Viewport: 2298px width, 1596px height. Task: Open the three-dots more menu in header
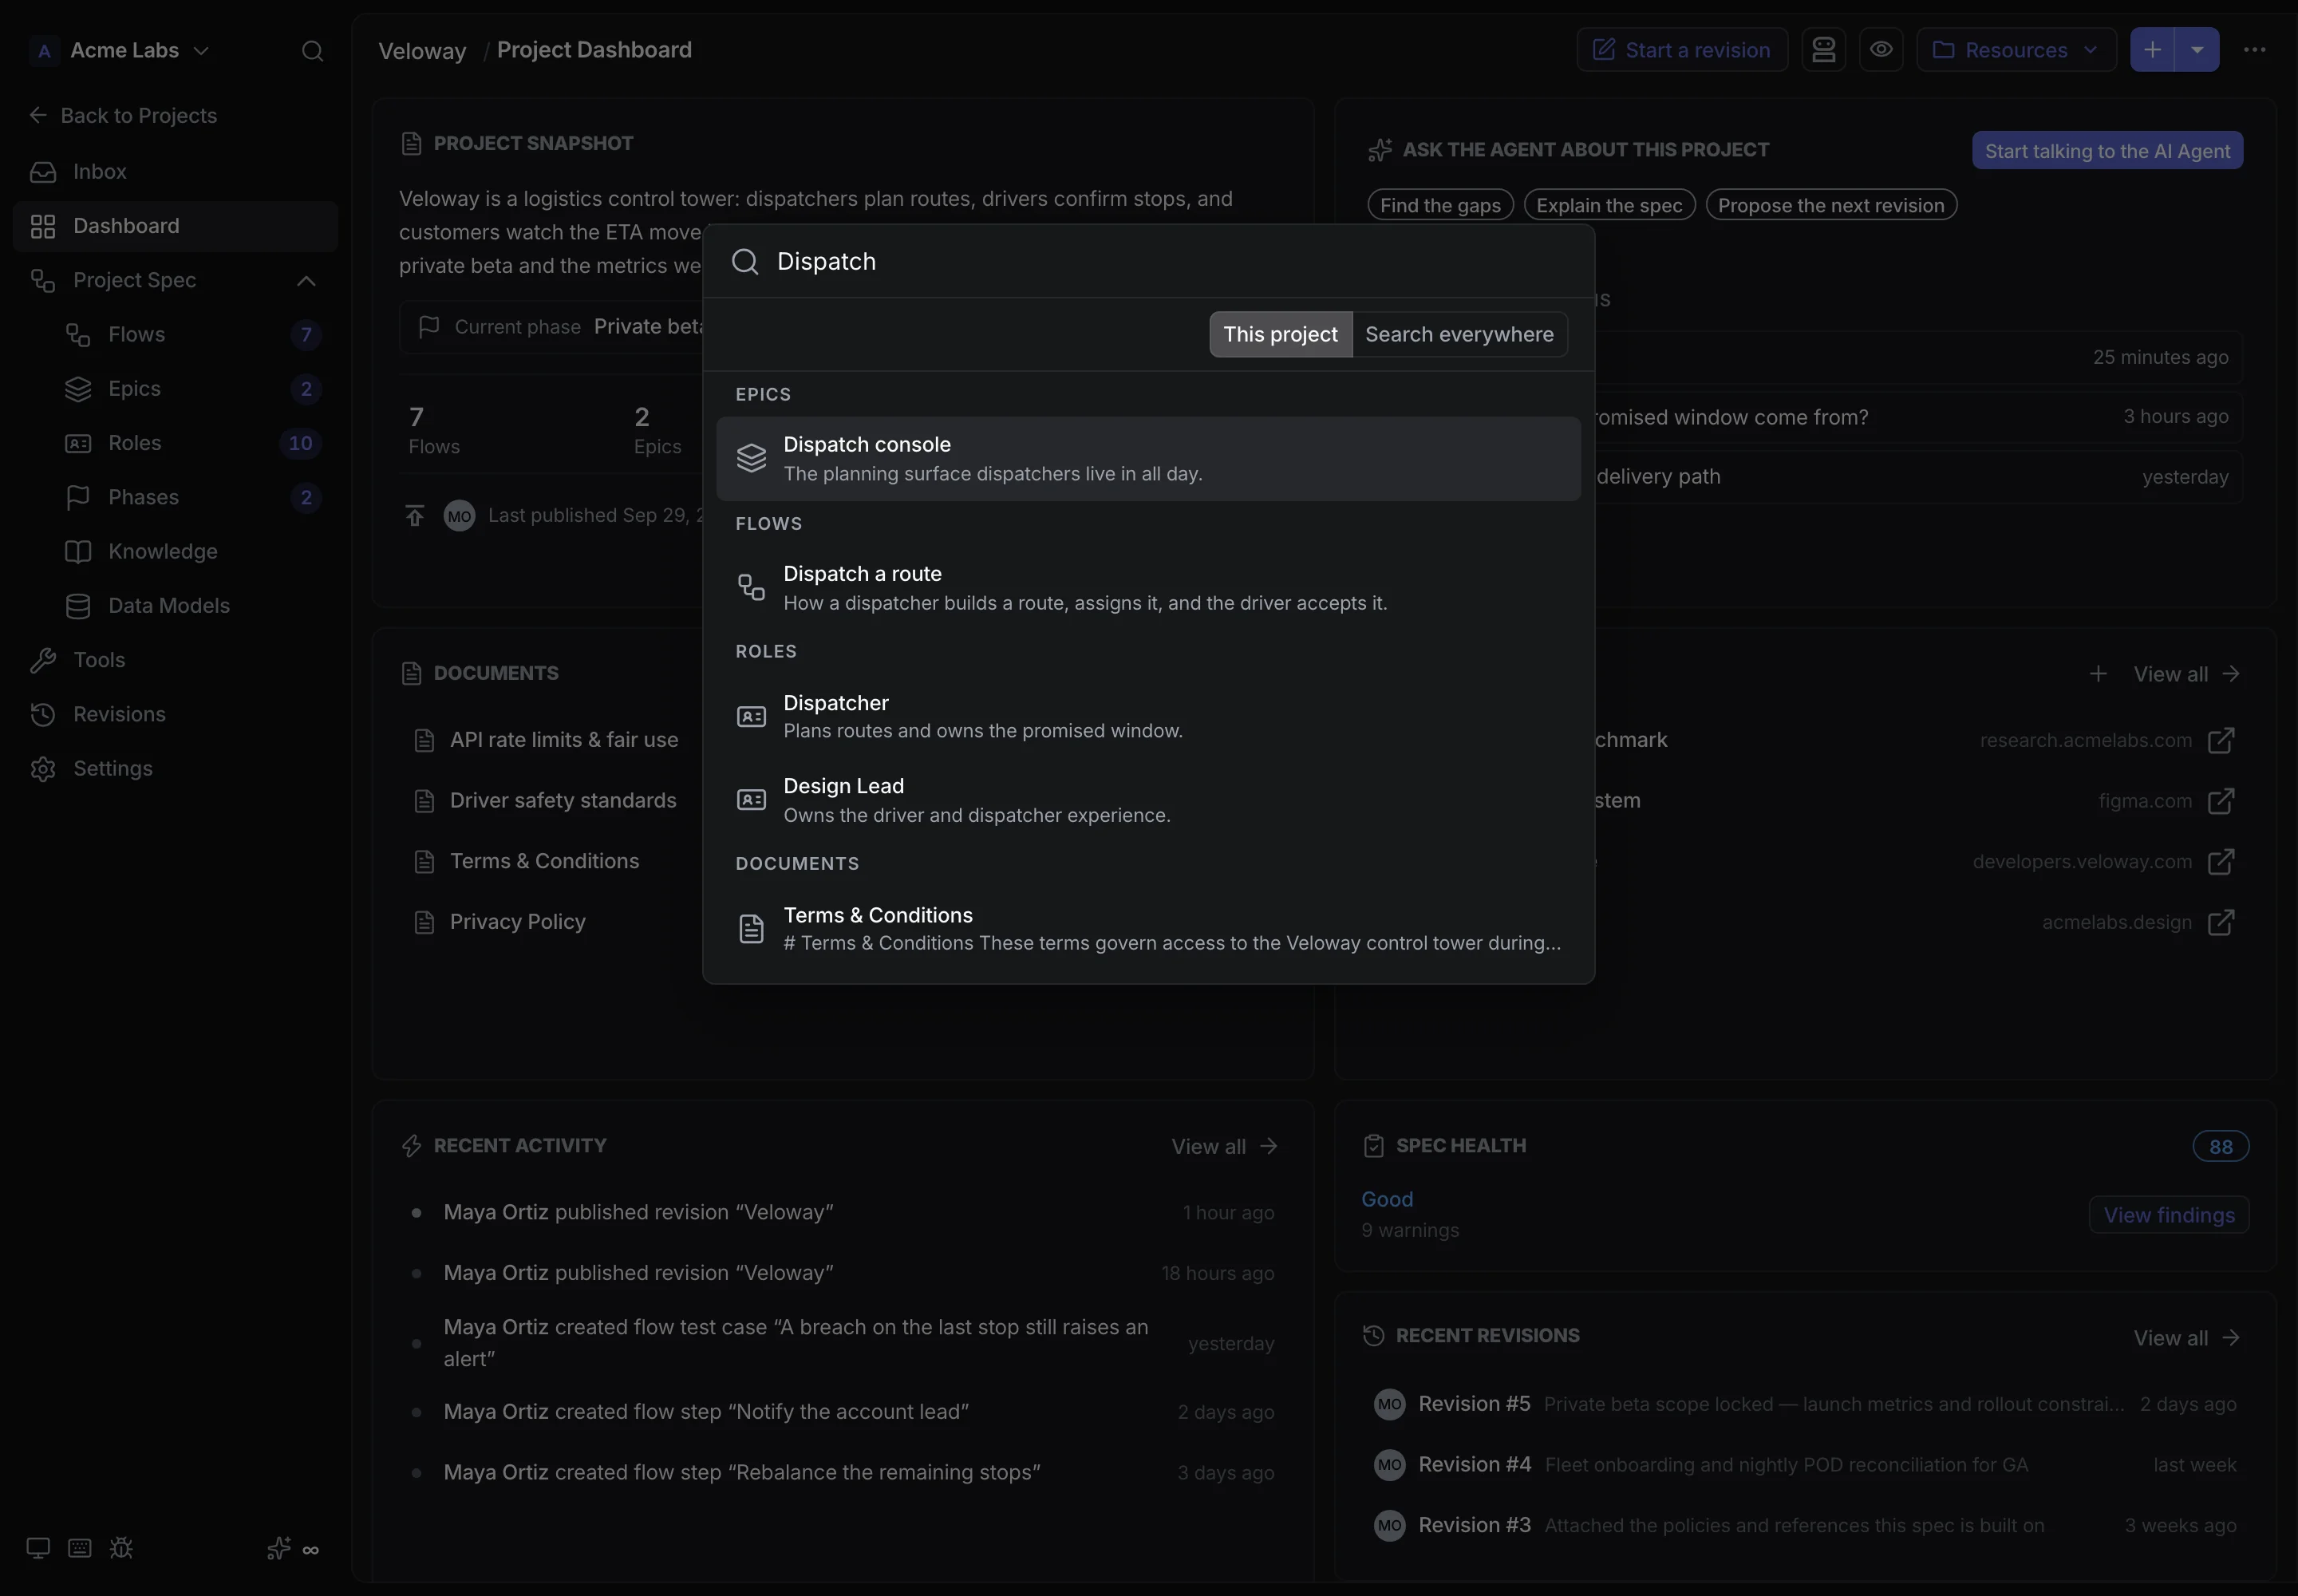tap(2254, 50)
